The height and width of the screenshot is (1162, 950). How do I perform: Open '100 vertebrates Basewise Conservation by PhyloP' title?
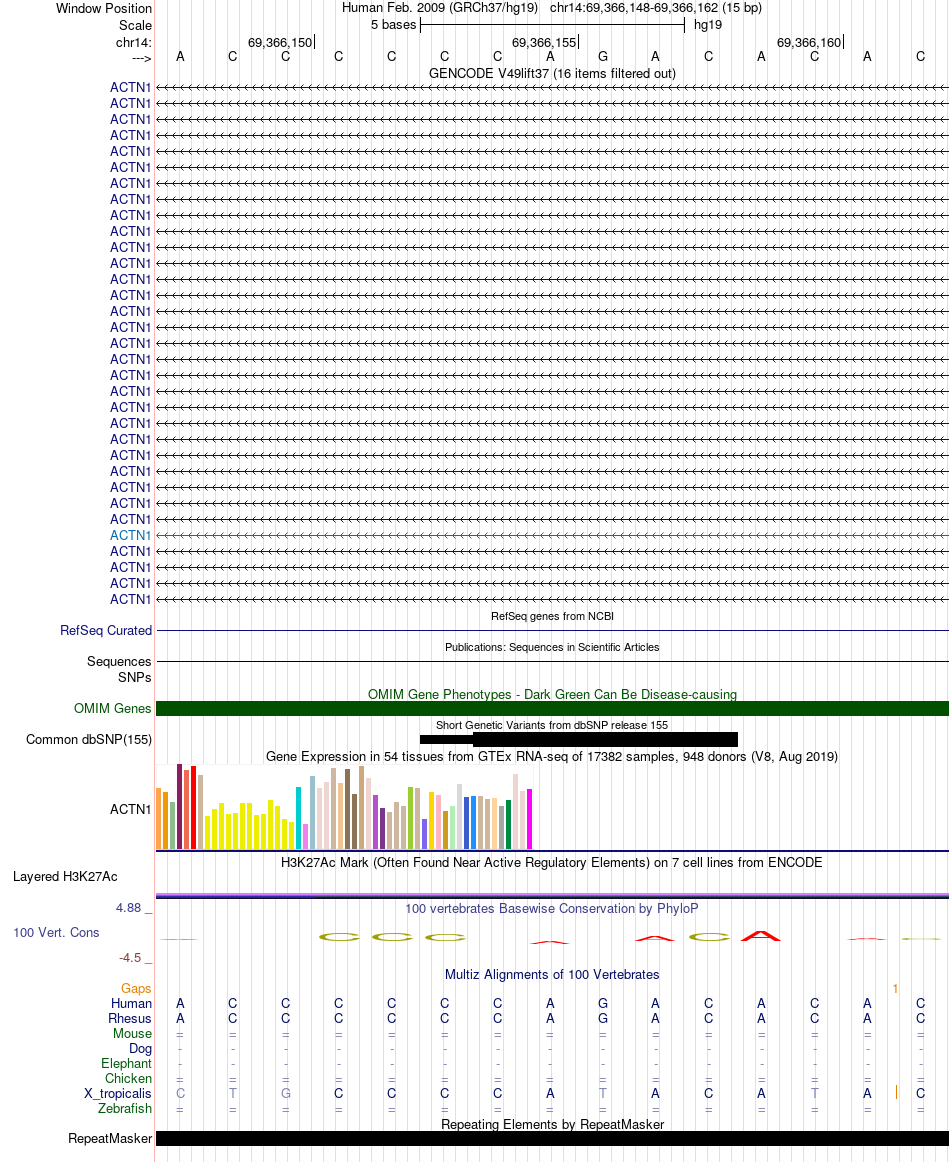[x=552, y=909]
